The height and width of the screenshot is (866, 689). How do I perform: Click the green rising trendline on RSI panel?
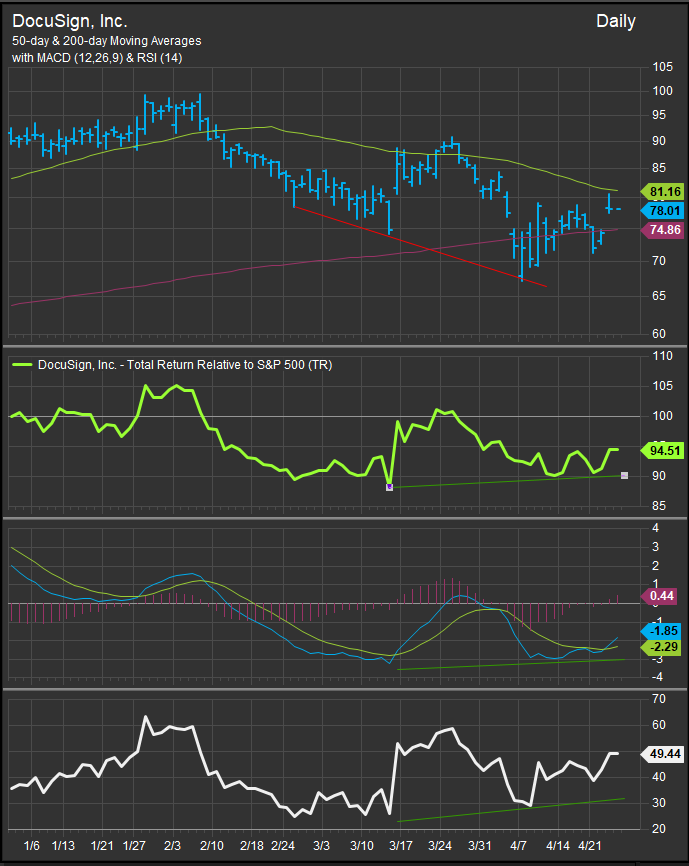(511, 810)
